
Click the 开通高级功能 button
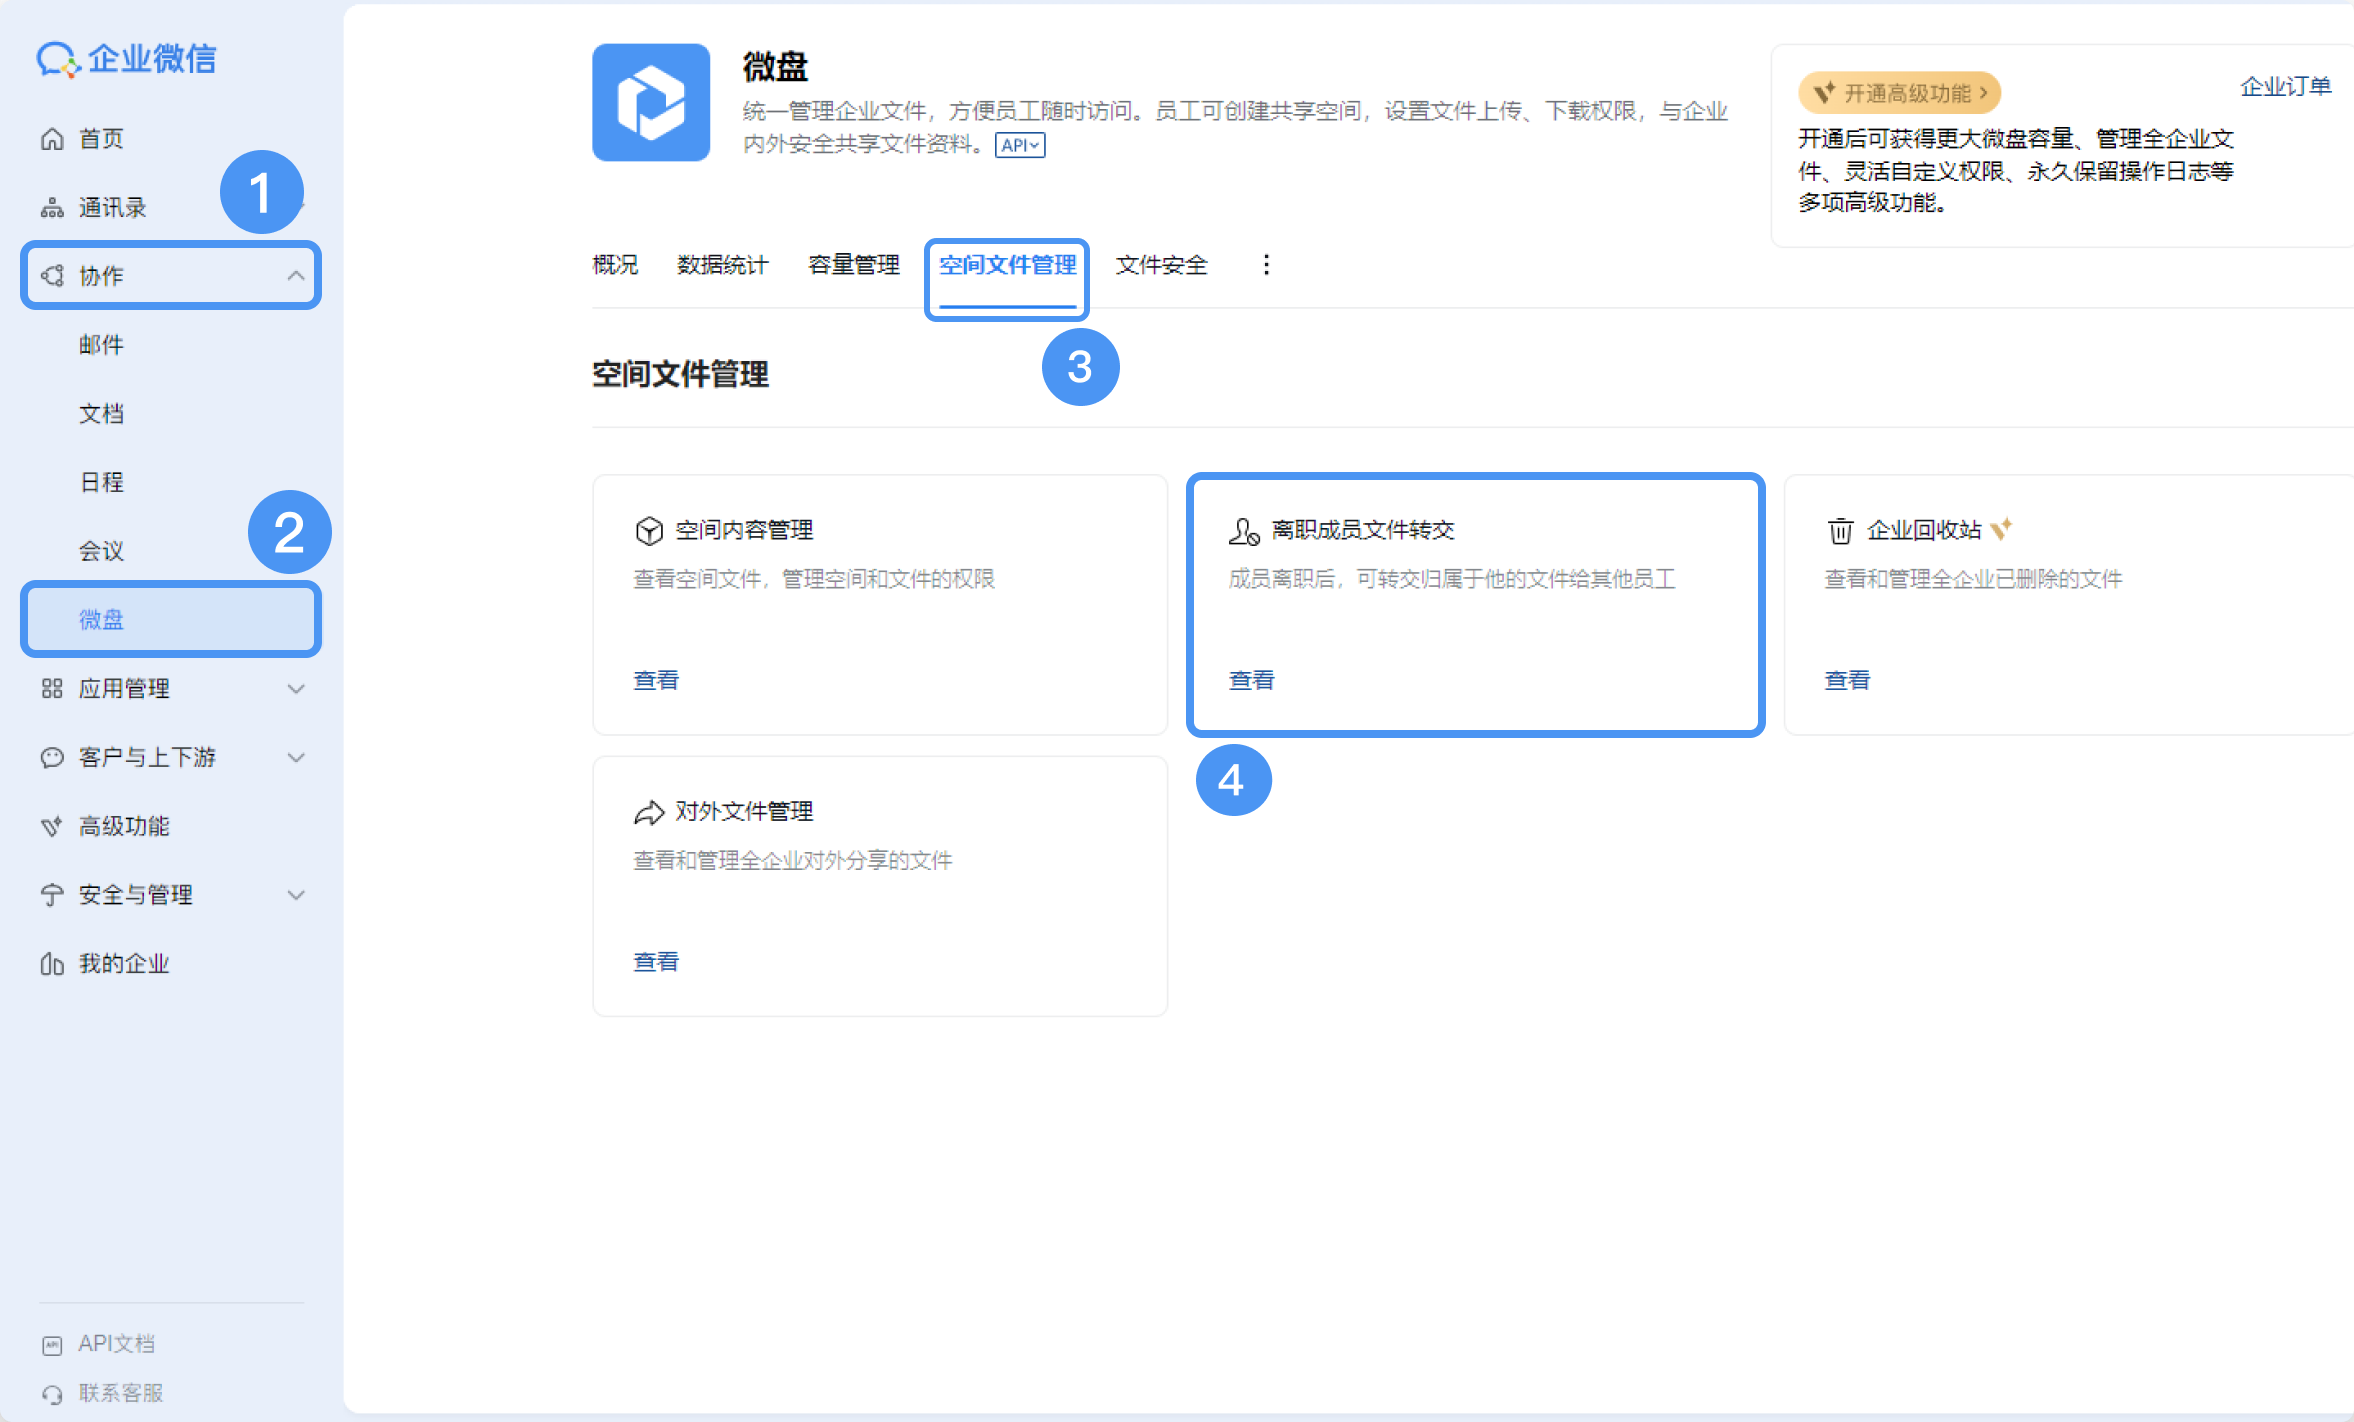coord(1899,93)
